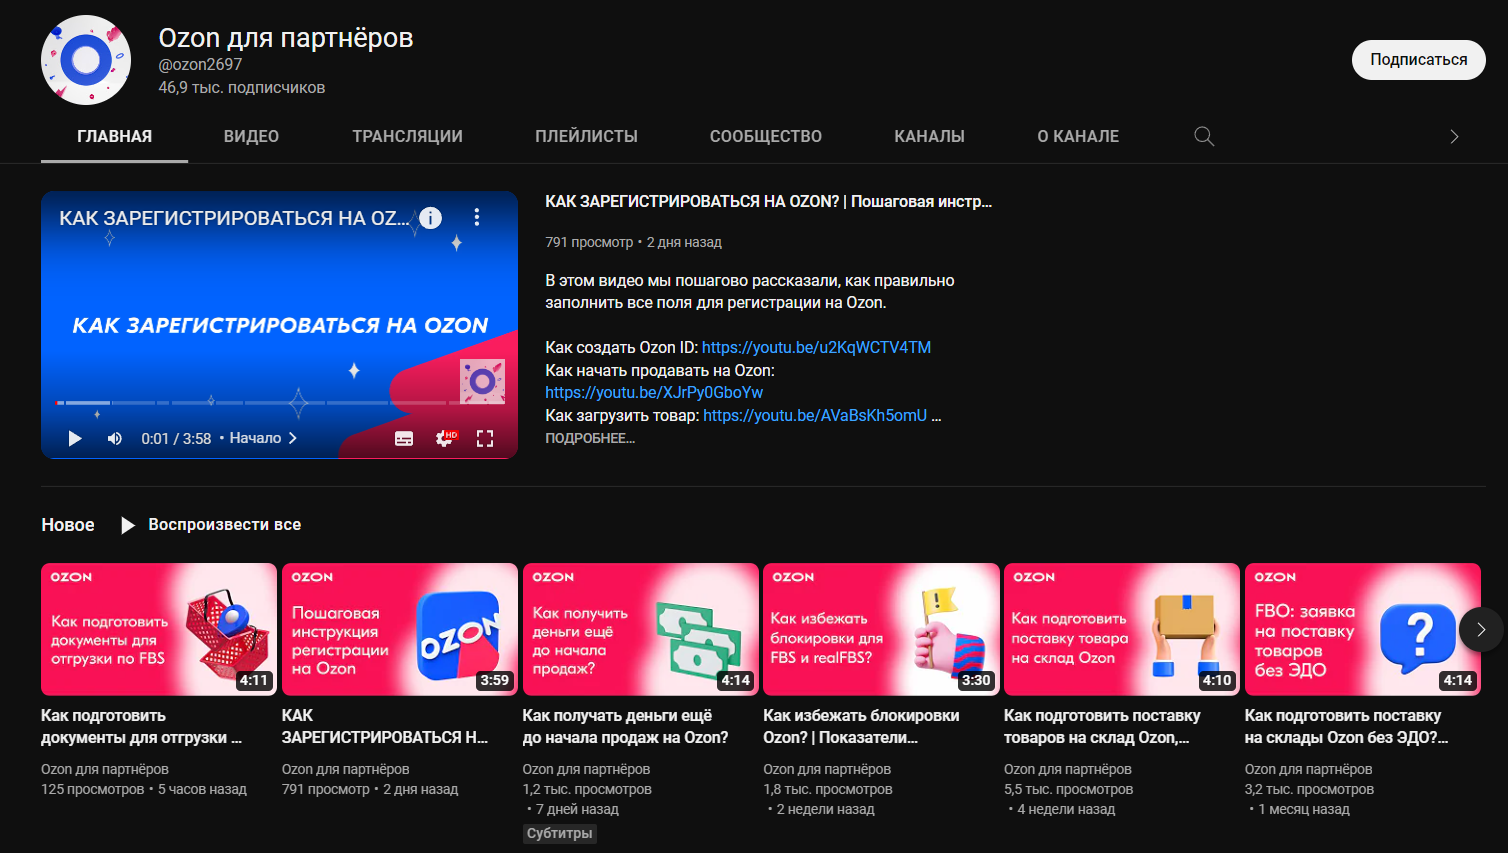Viewport: 1508px width, 853px height.
Task: Open the youtu.be/AVaBsKh5omU link
Action: [x=815, y=415]
